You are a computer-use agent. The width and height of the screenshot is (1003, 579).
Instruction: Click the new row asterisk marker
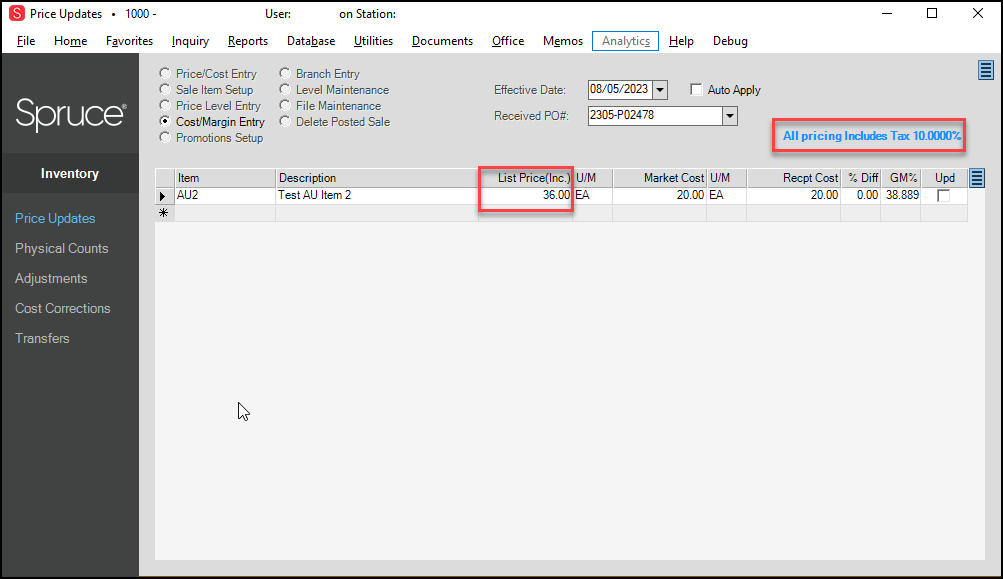(164, 212)
